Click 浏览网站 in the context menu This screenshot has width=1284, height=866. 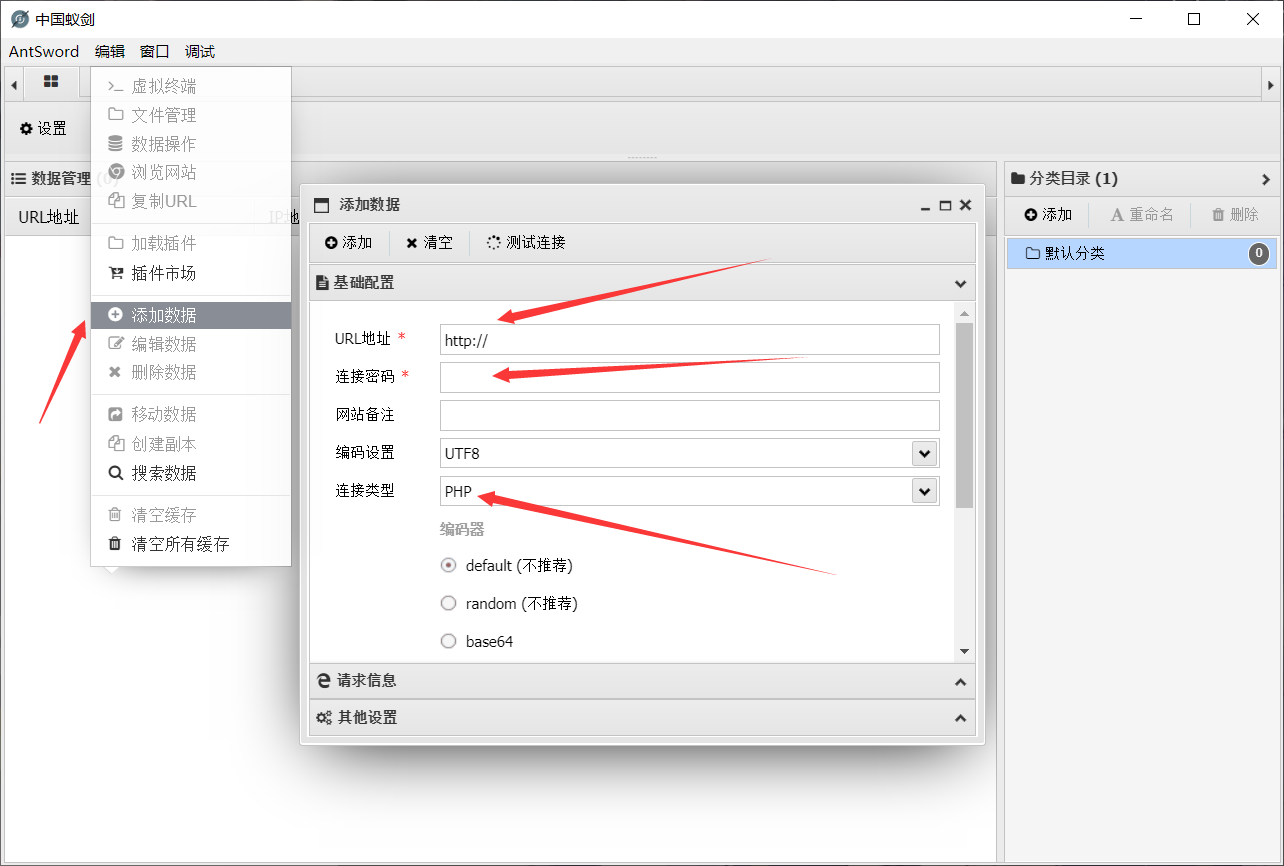[x=191, y=172]
